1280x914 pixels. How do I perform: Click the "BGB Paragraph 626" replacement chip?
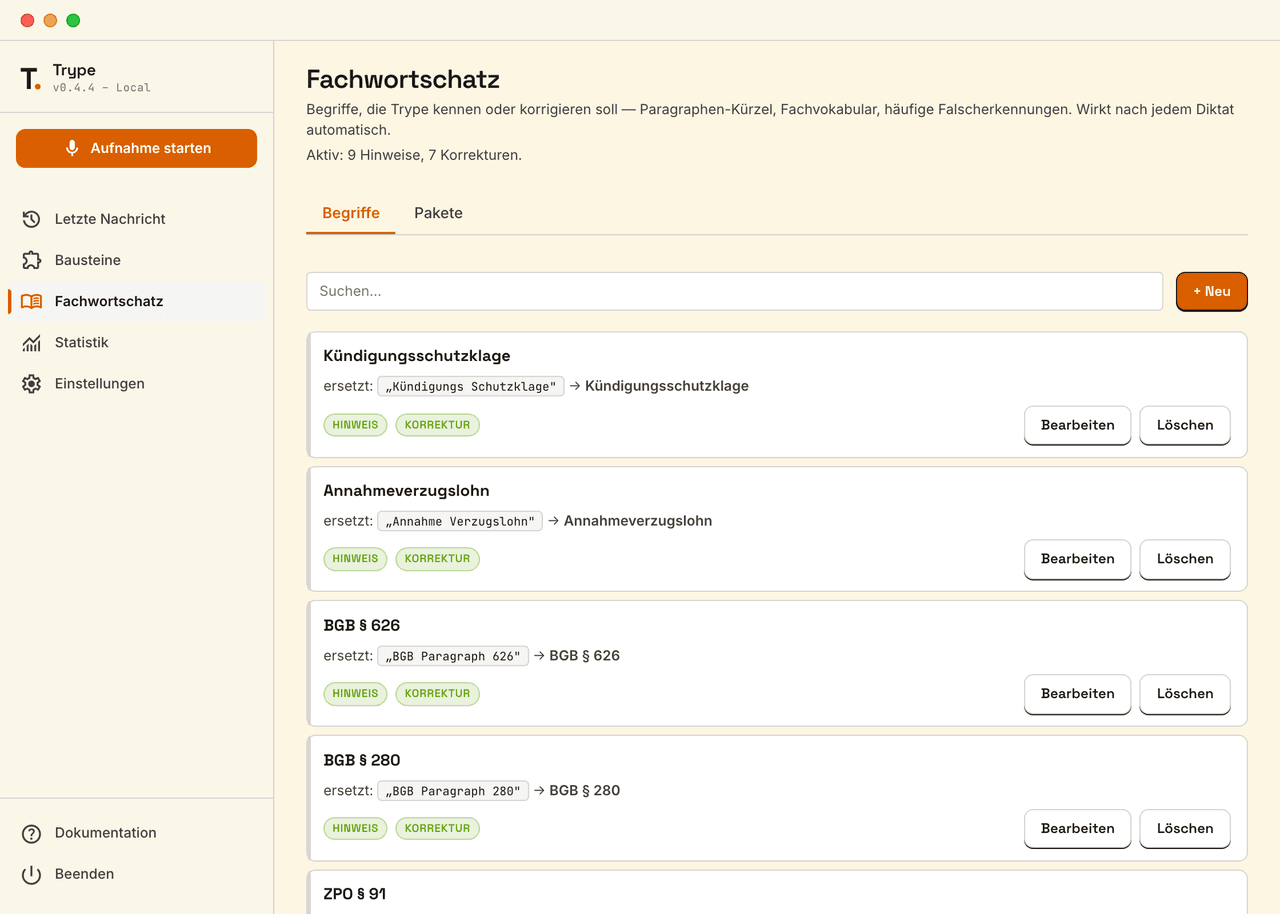[453, 656]
